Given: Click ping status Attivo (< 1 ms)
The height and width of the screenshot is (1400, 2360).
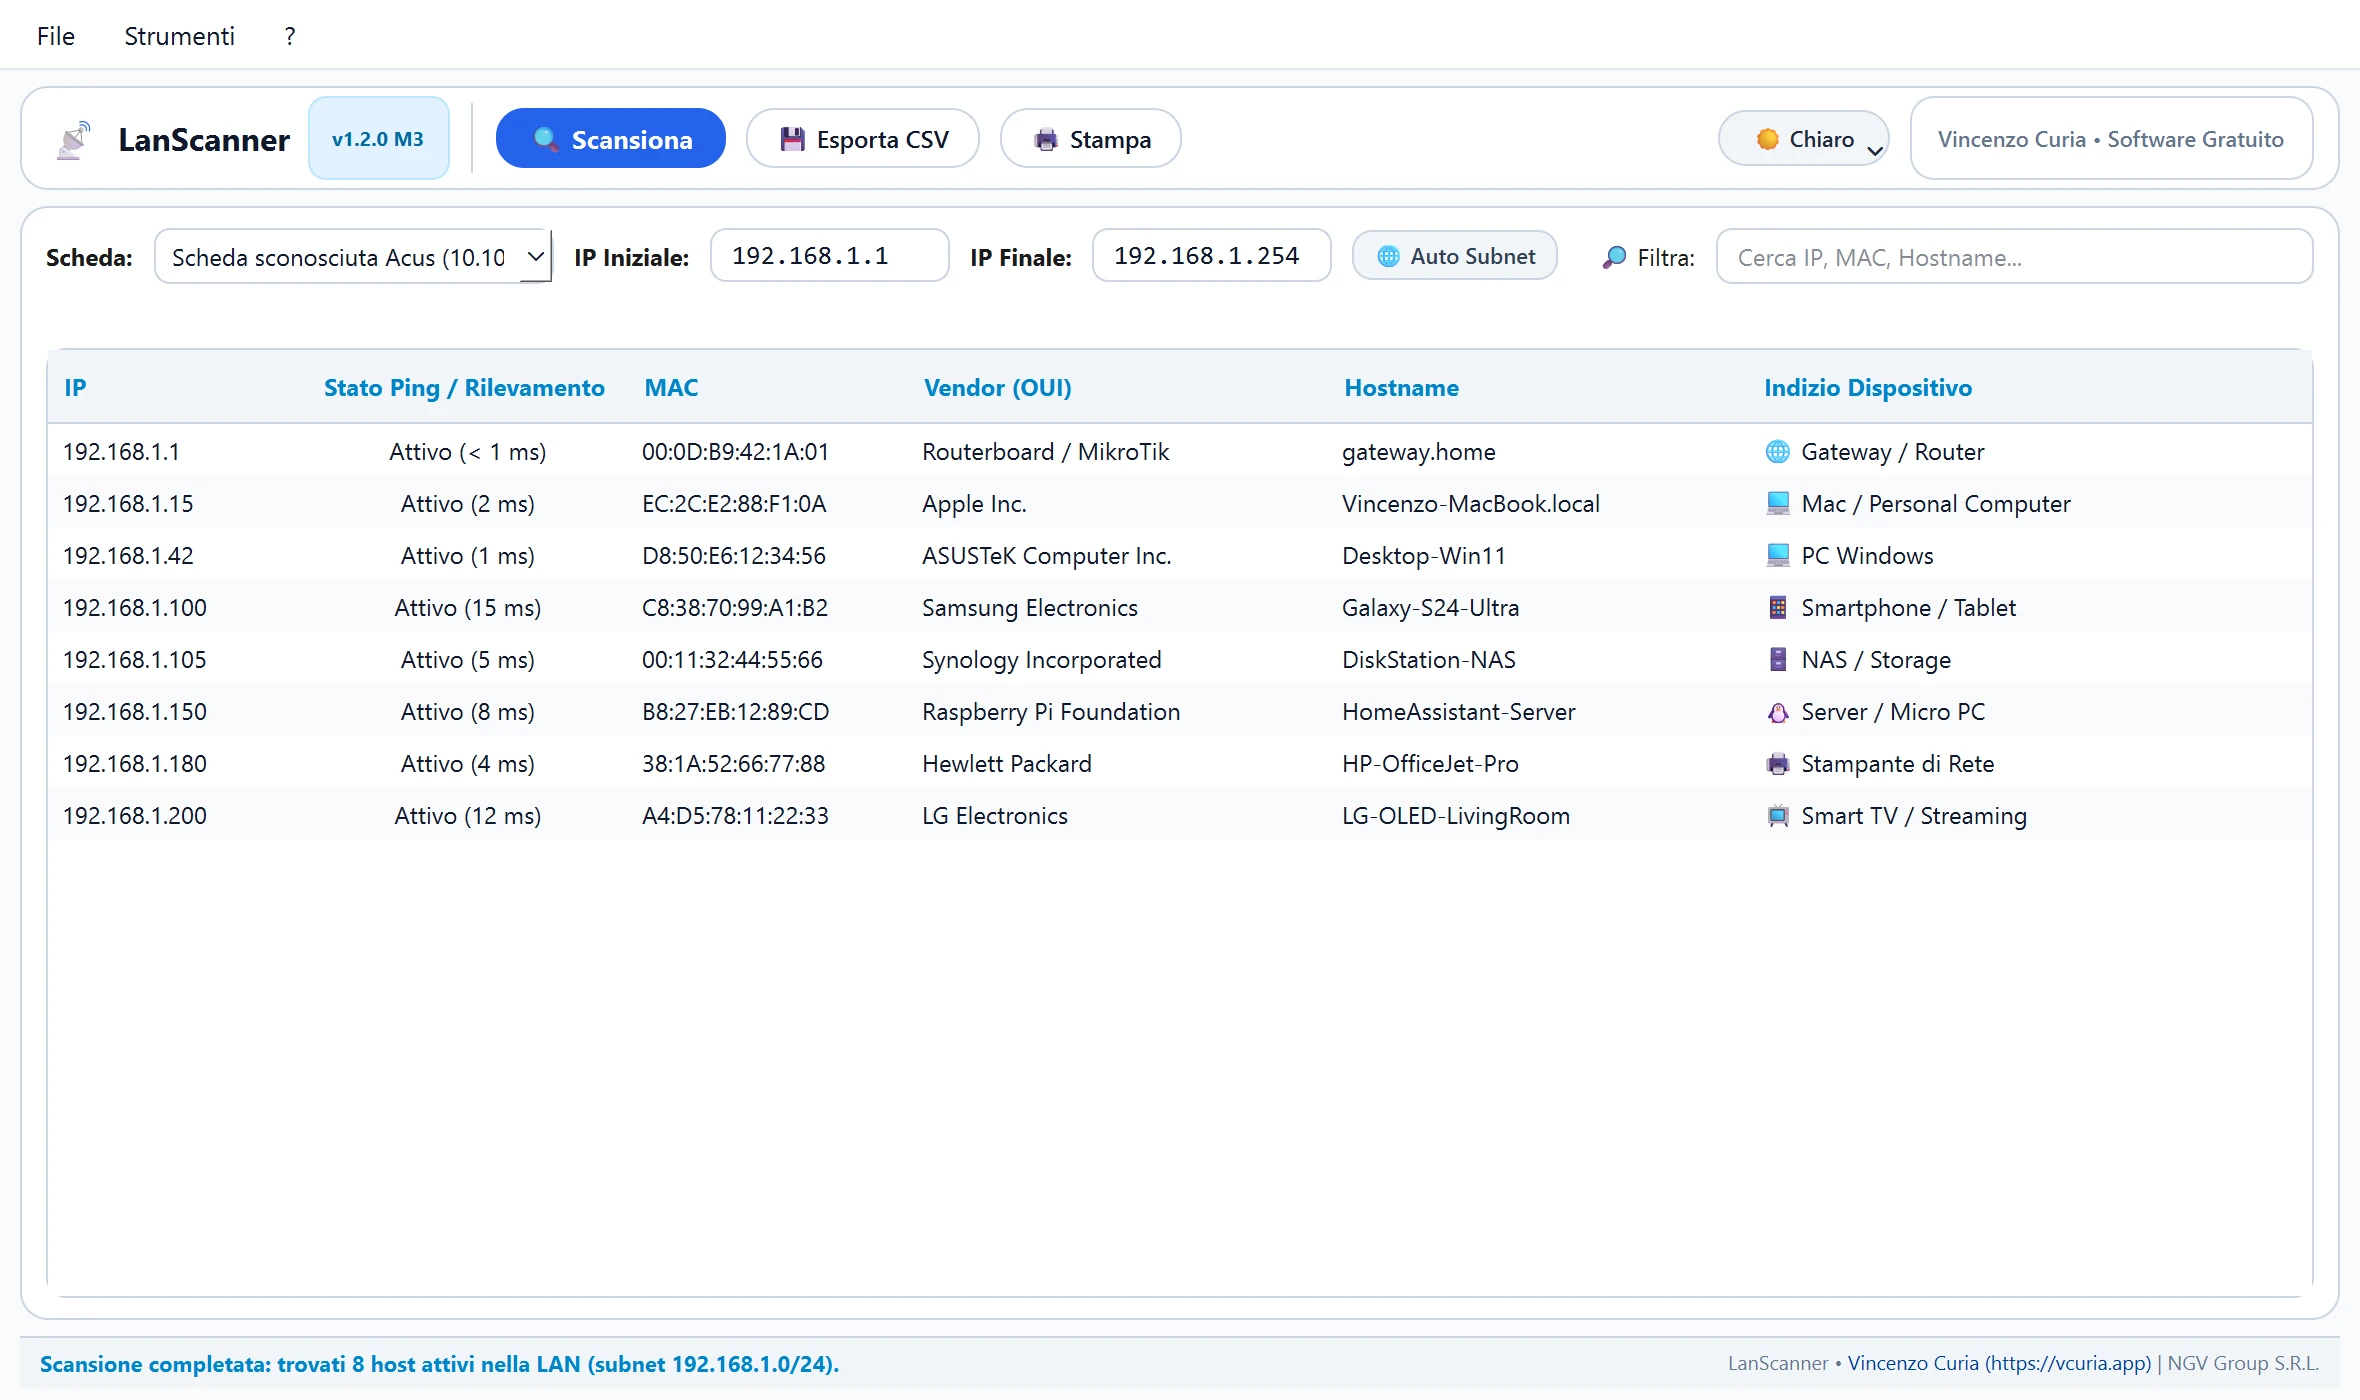Looking at the screenshot, I should click(x=467, y=452).
